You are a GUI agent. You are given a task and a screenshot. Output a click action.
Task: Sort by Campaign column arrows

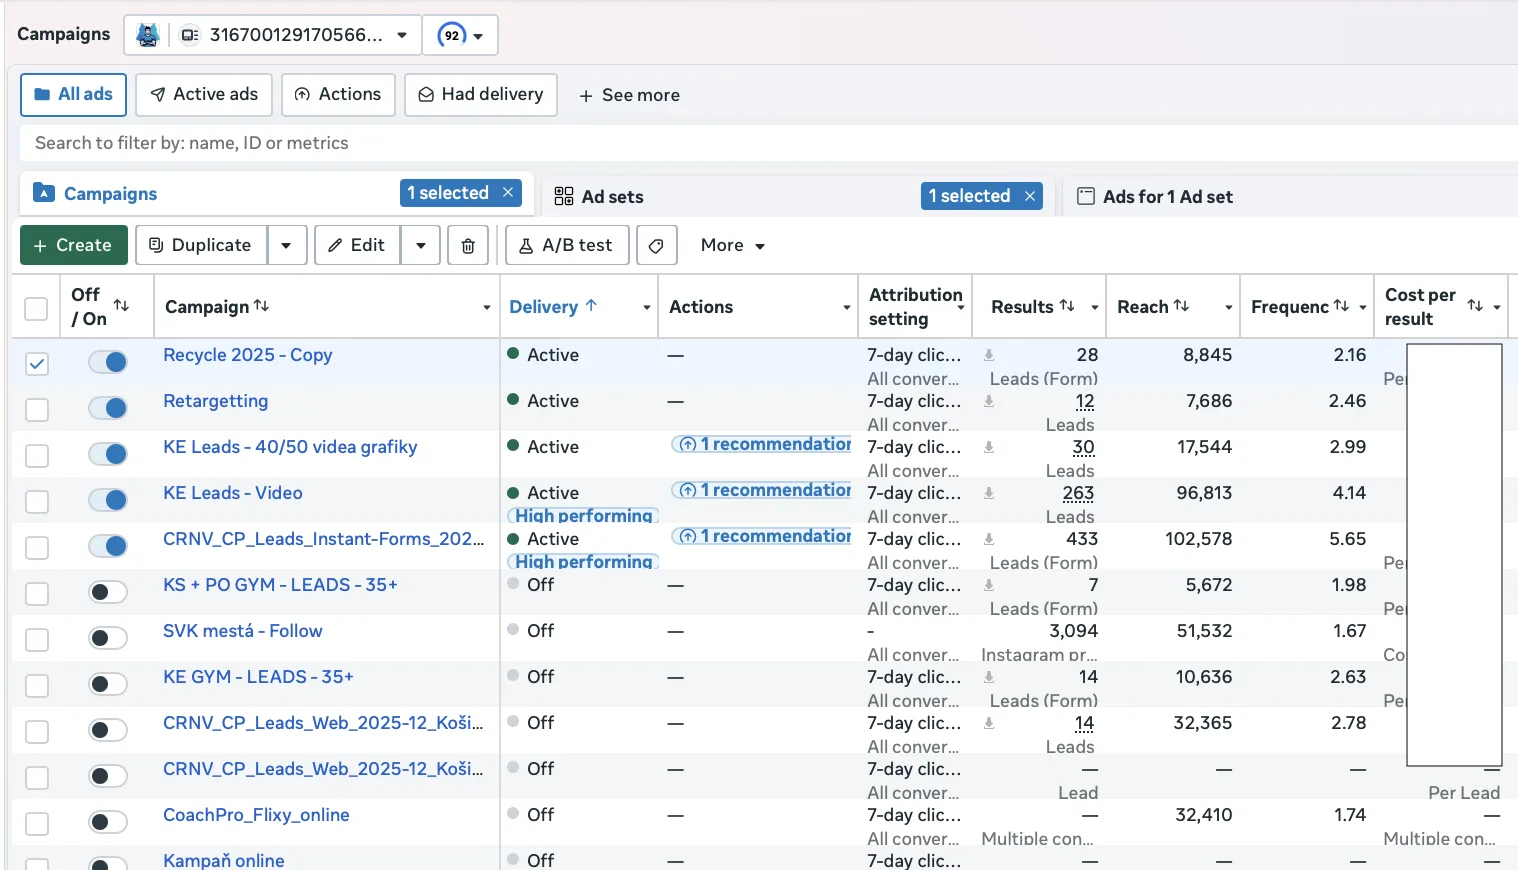coord(261,305)
